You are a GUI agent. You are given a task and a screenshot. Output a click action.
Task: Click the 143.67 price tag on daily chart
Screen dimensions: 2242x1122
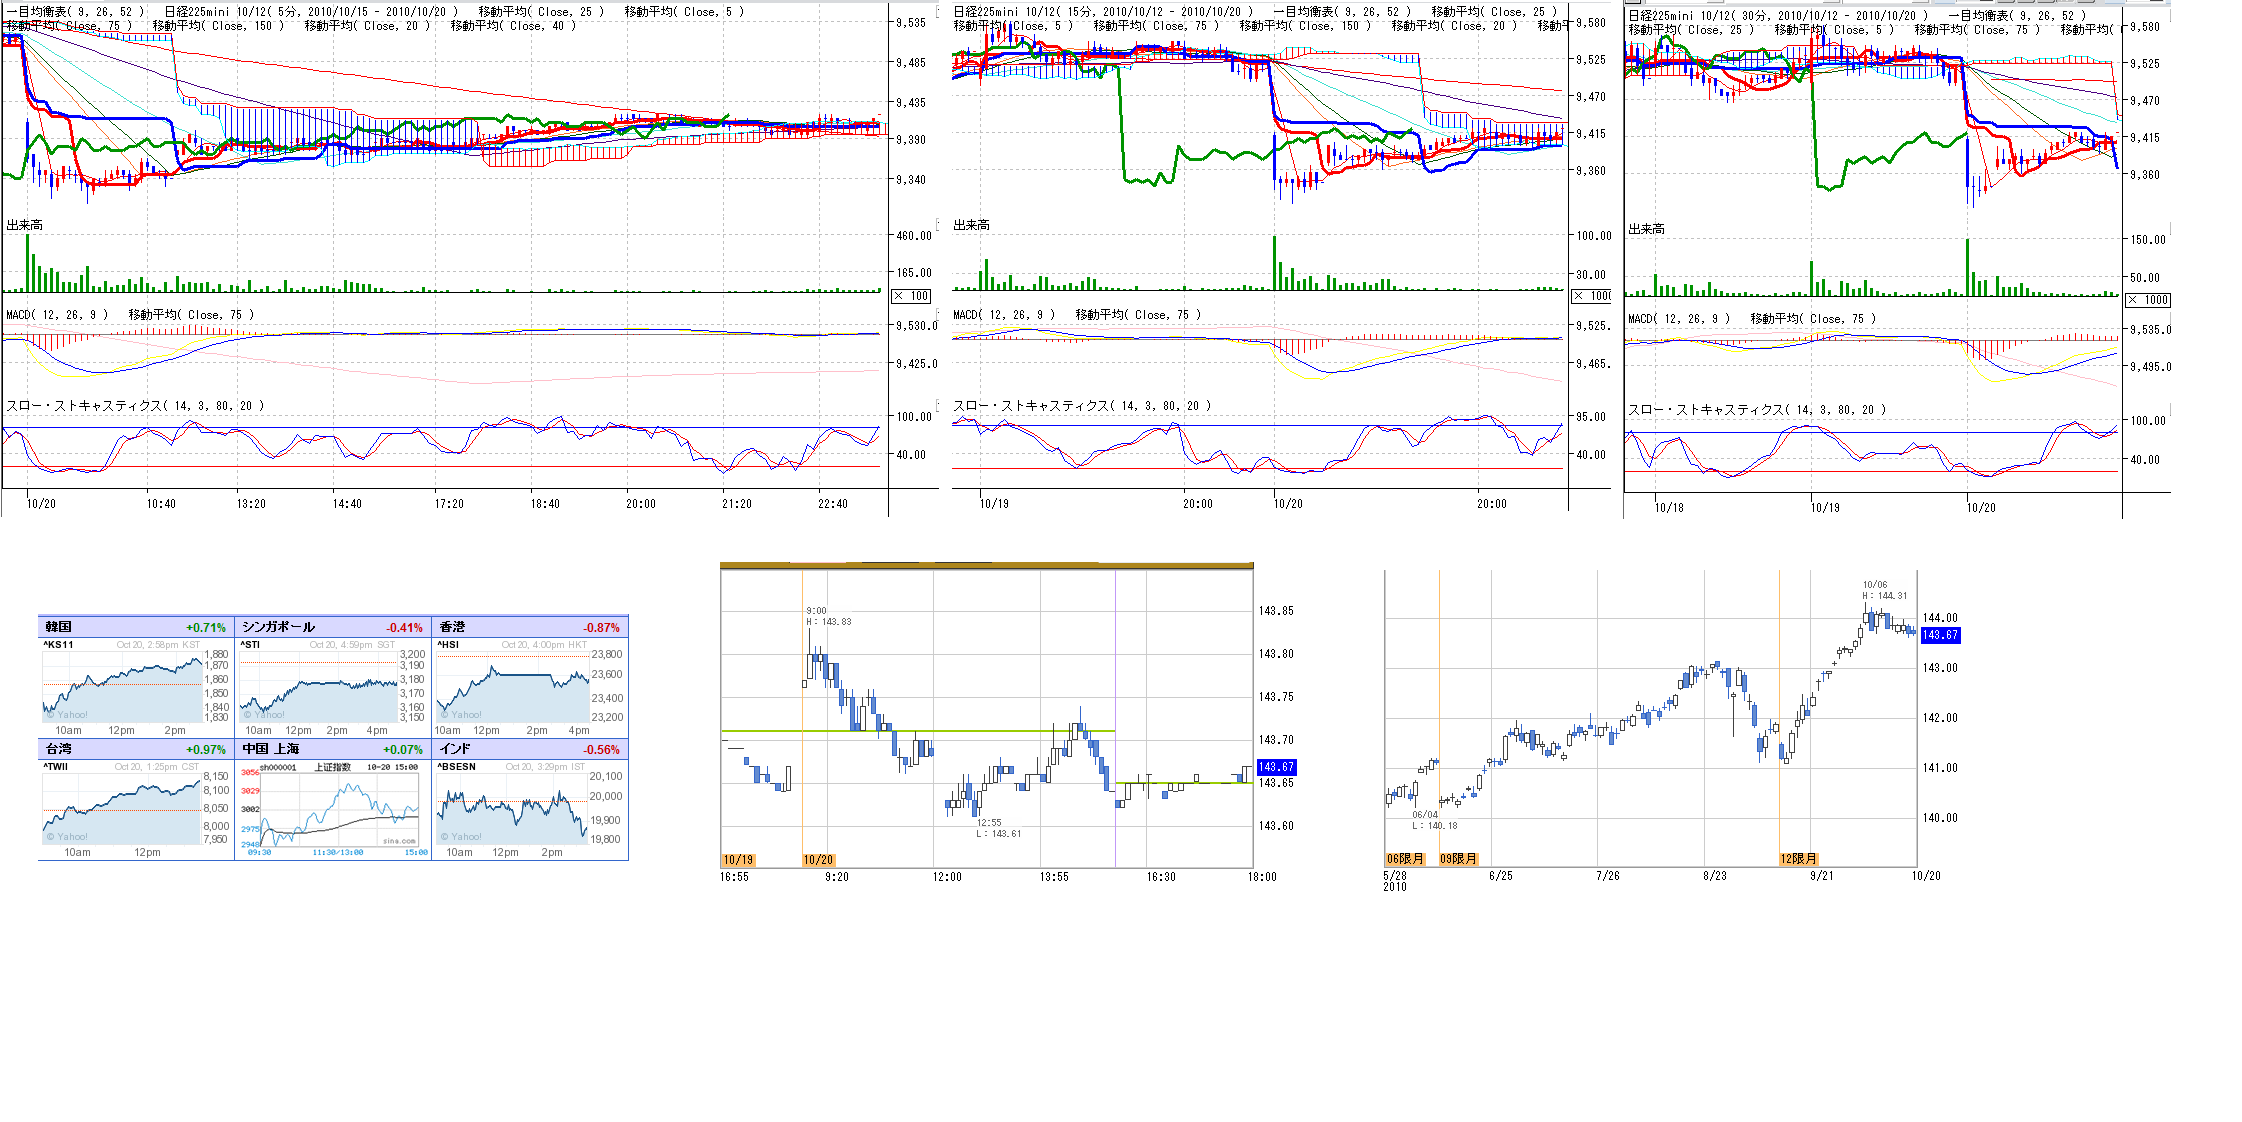click(x=1940, y=635)
